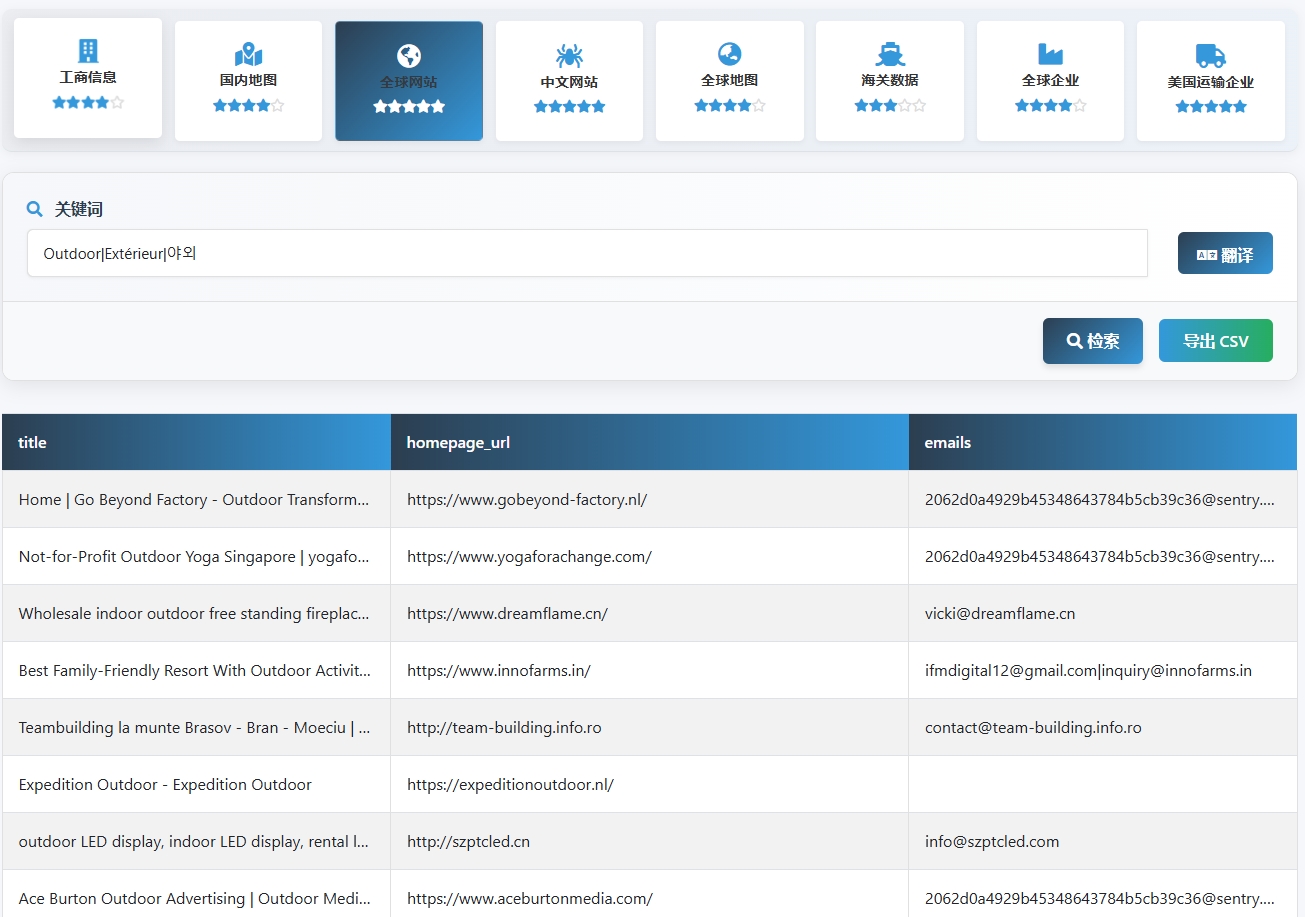
Task: Click the gobeyond-factory.nl URL
Action: pyautogui.click(x=527, y=499)
